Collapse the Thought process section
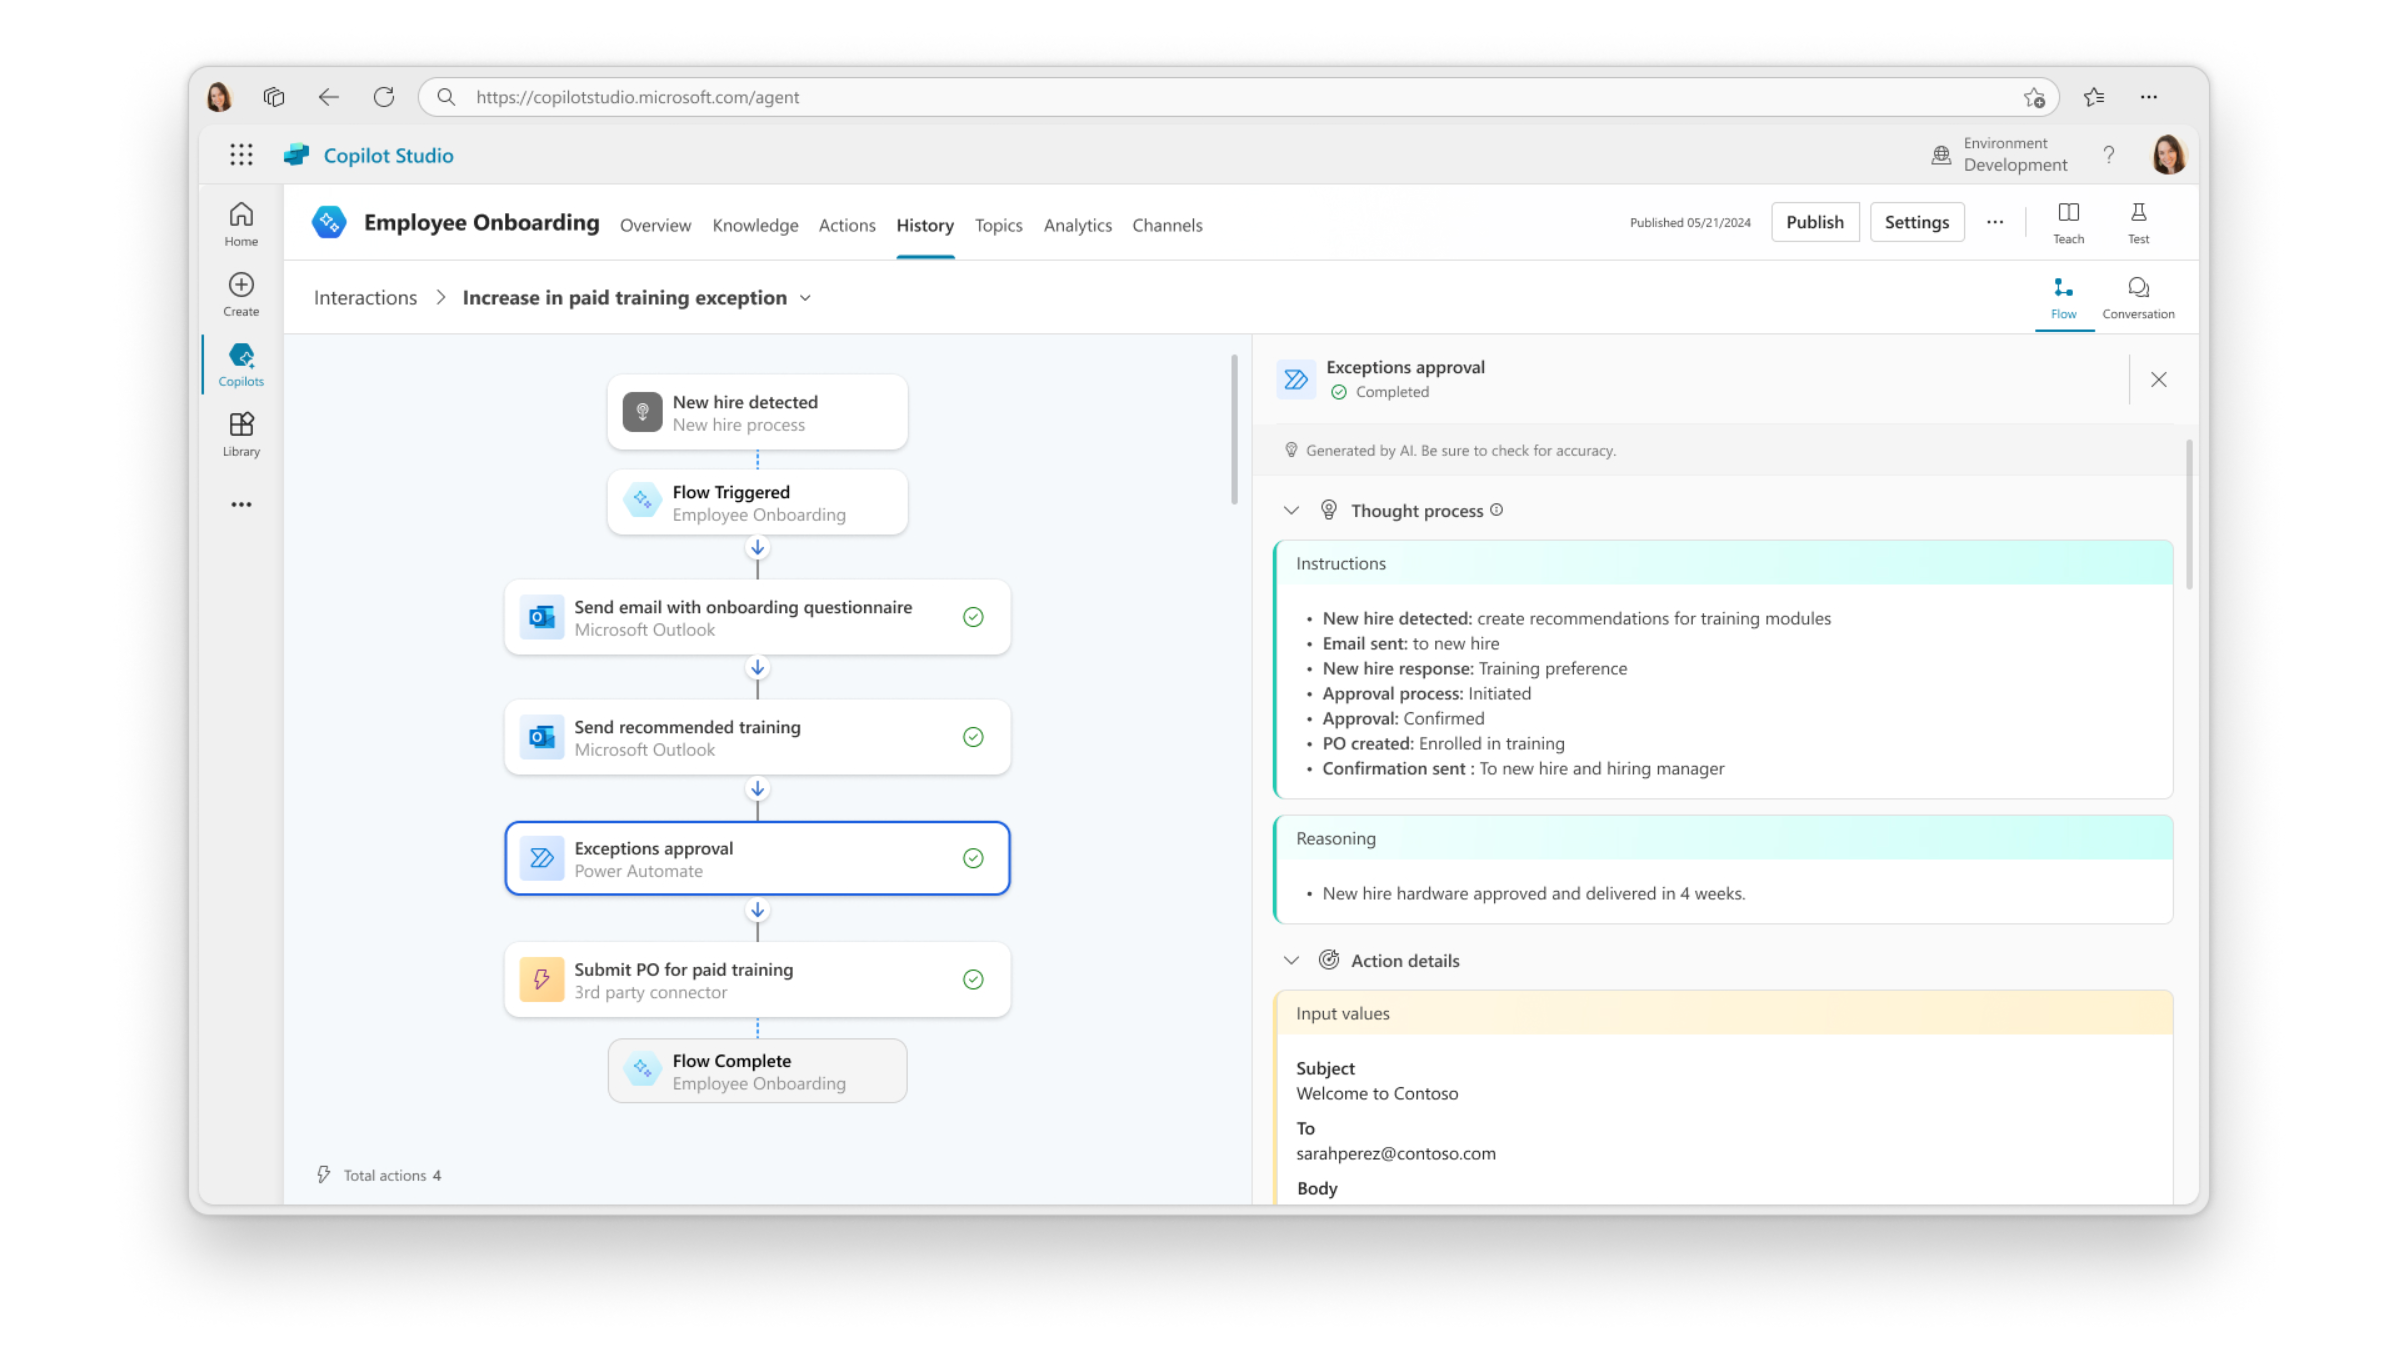This screenshot has height=1347, width=2397. click(x=1291, y=510)
